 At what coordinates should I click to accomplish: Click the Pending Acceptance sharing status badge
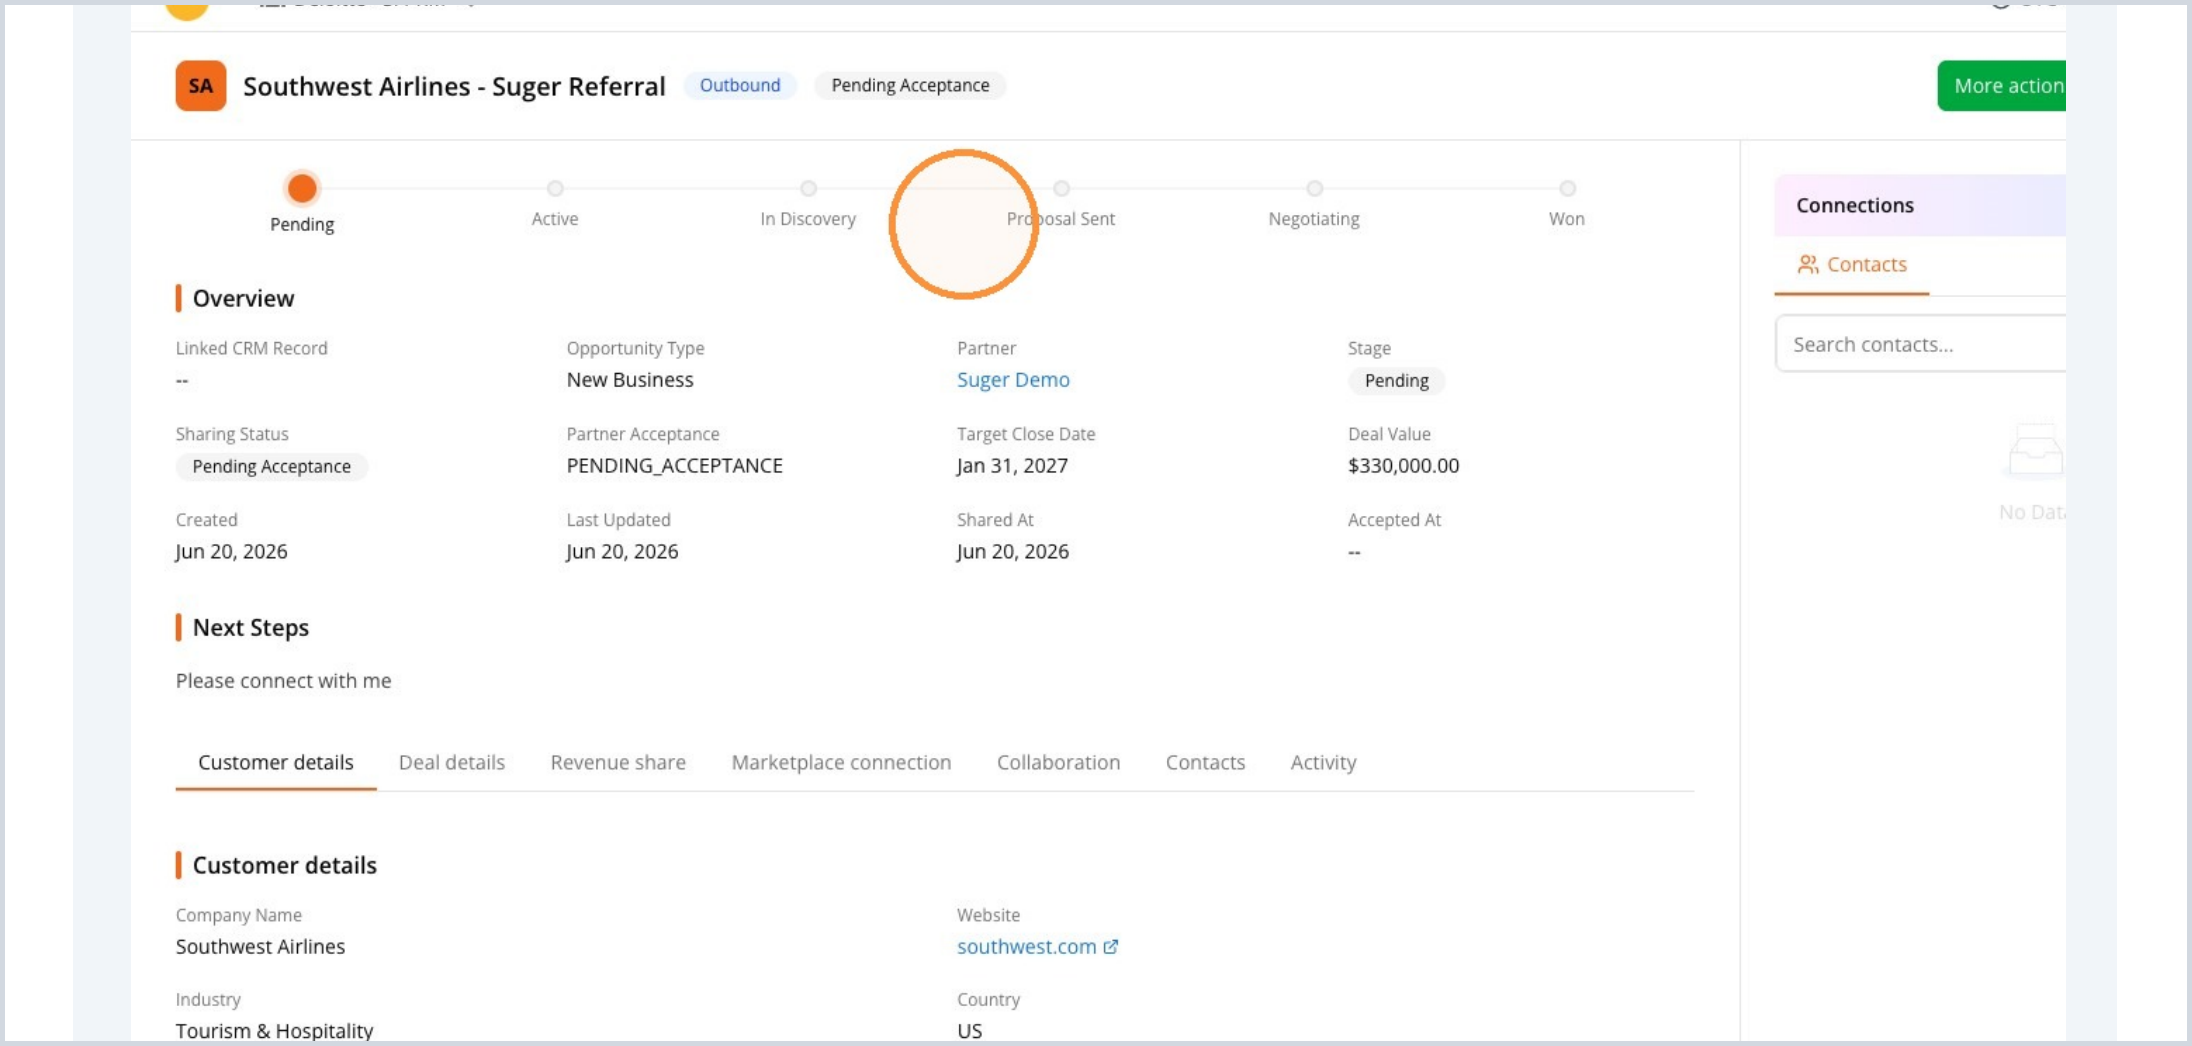point(271,466)
